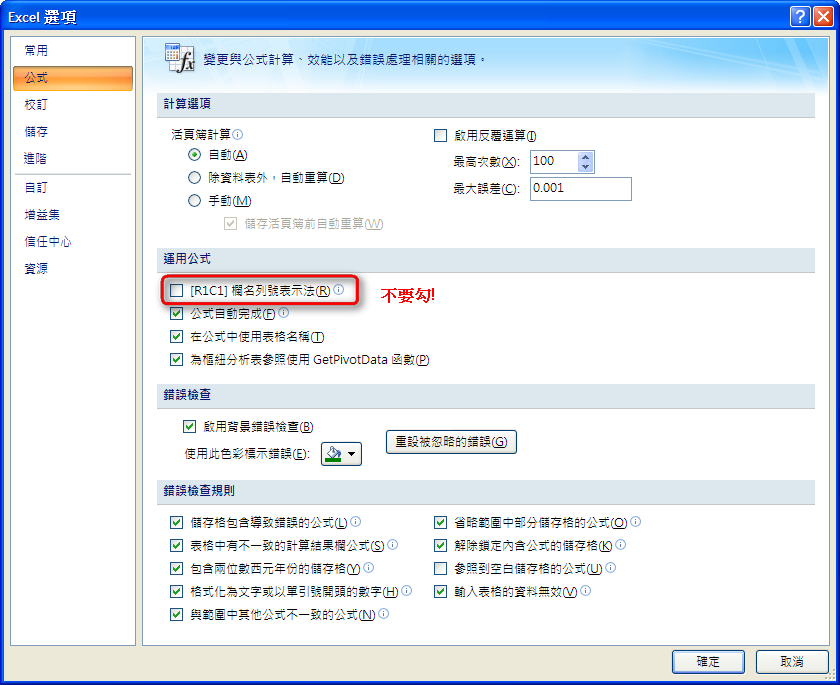Image resolution: width=840 pixels, height=685 pixels.
Task: Click the 取消 button
Action: pos(792,662)
